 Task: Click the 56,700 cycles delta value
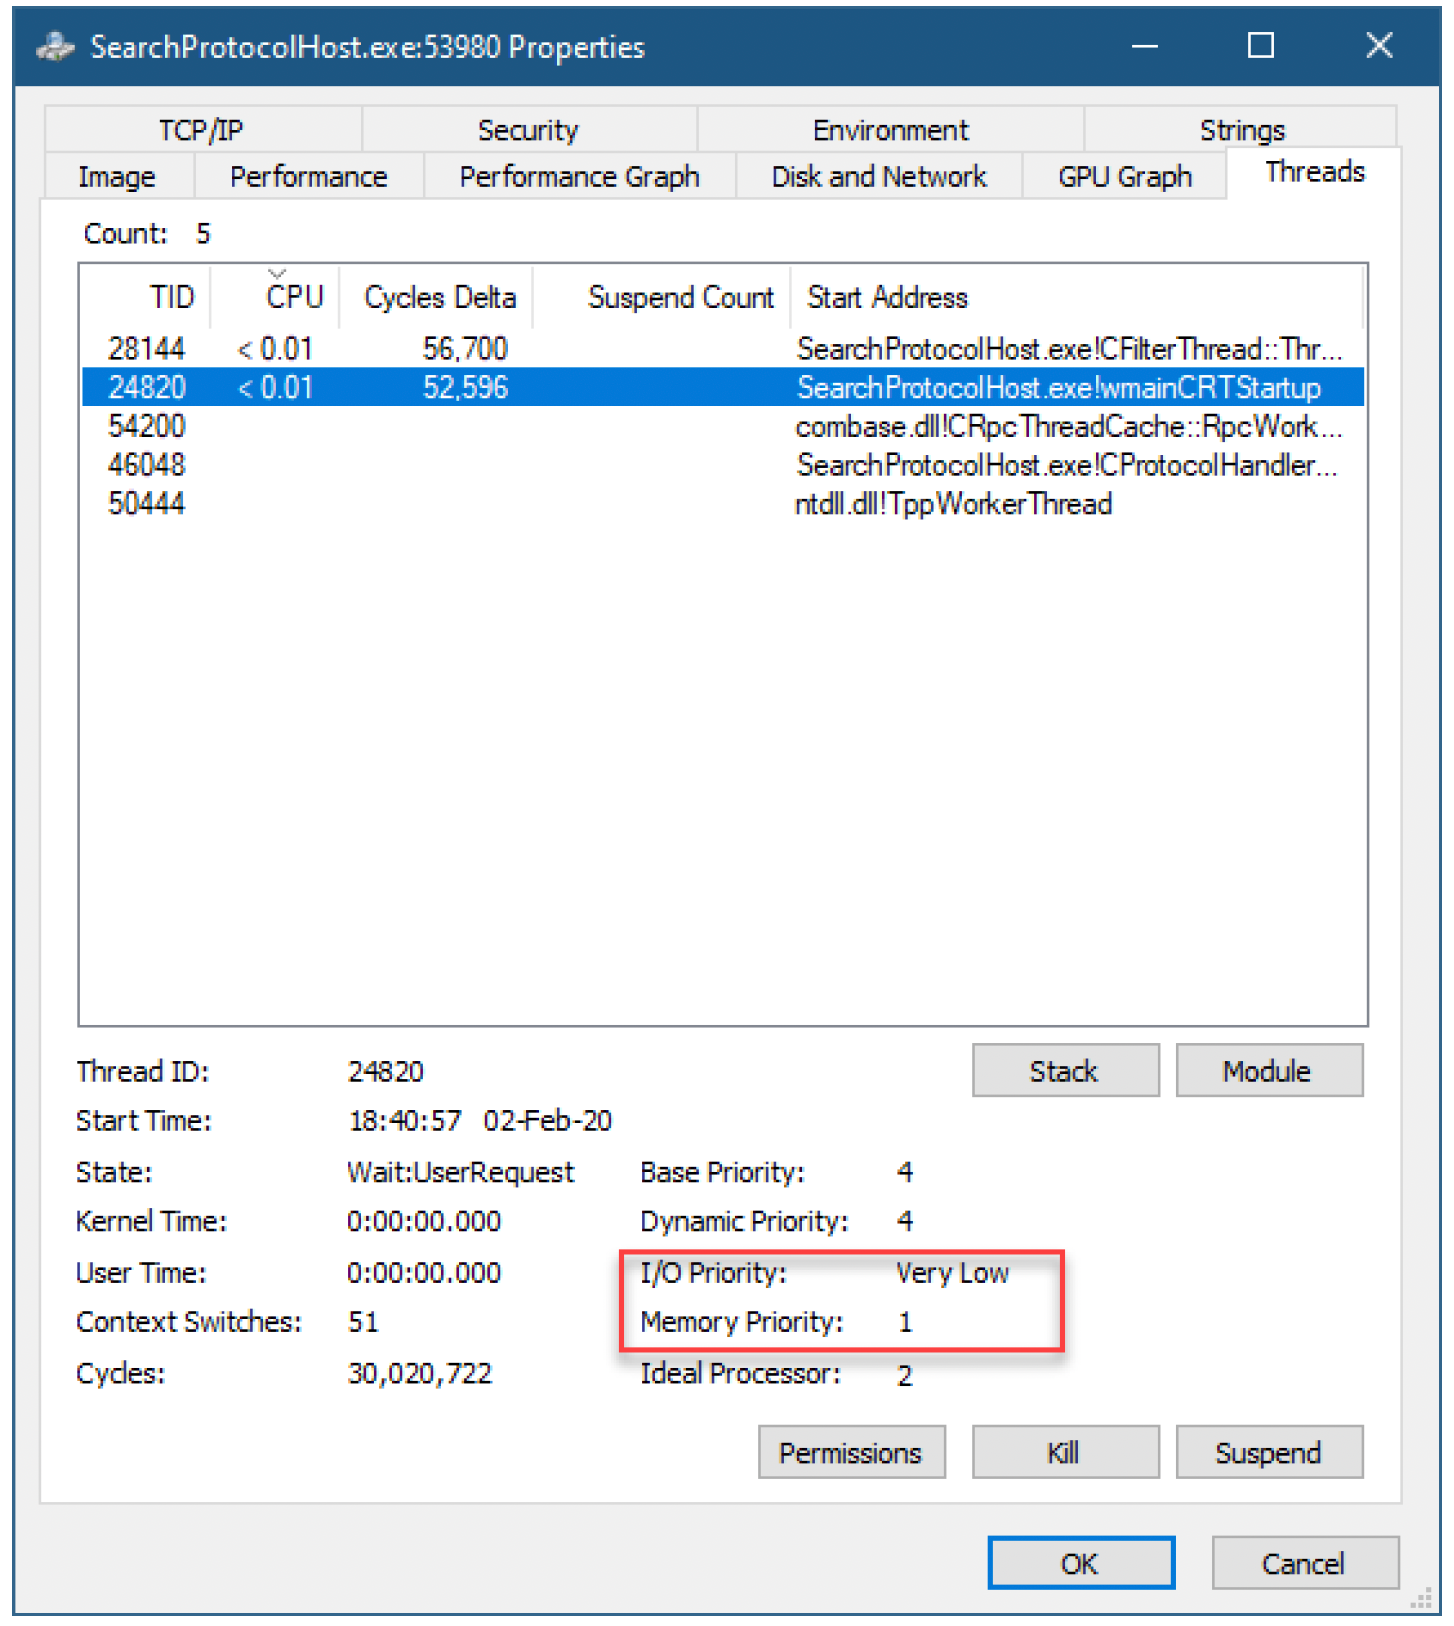465,349
